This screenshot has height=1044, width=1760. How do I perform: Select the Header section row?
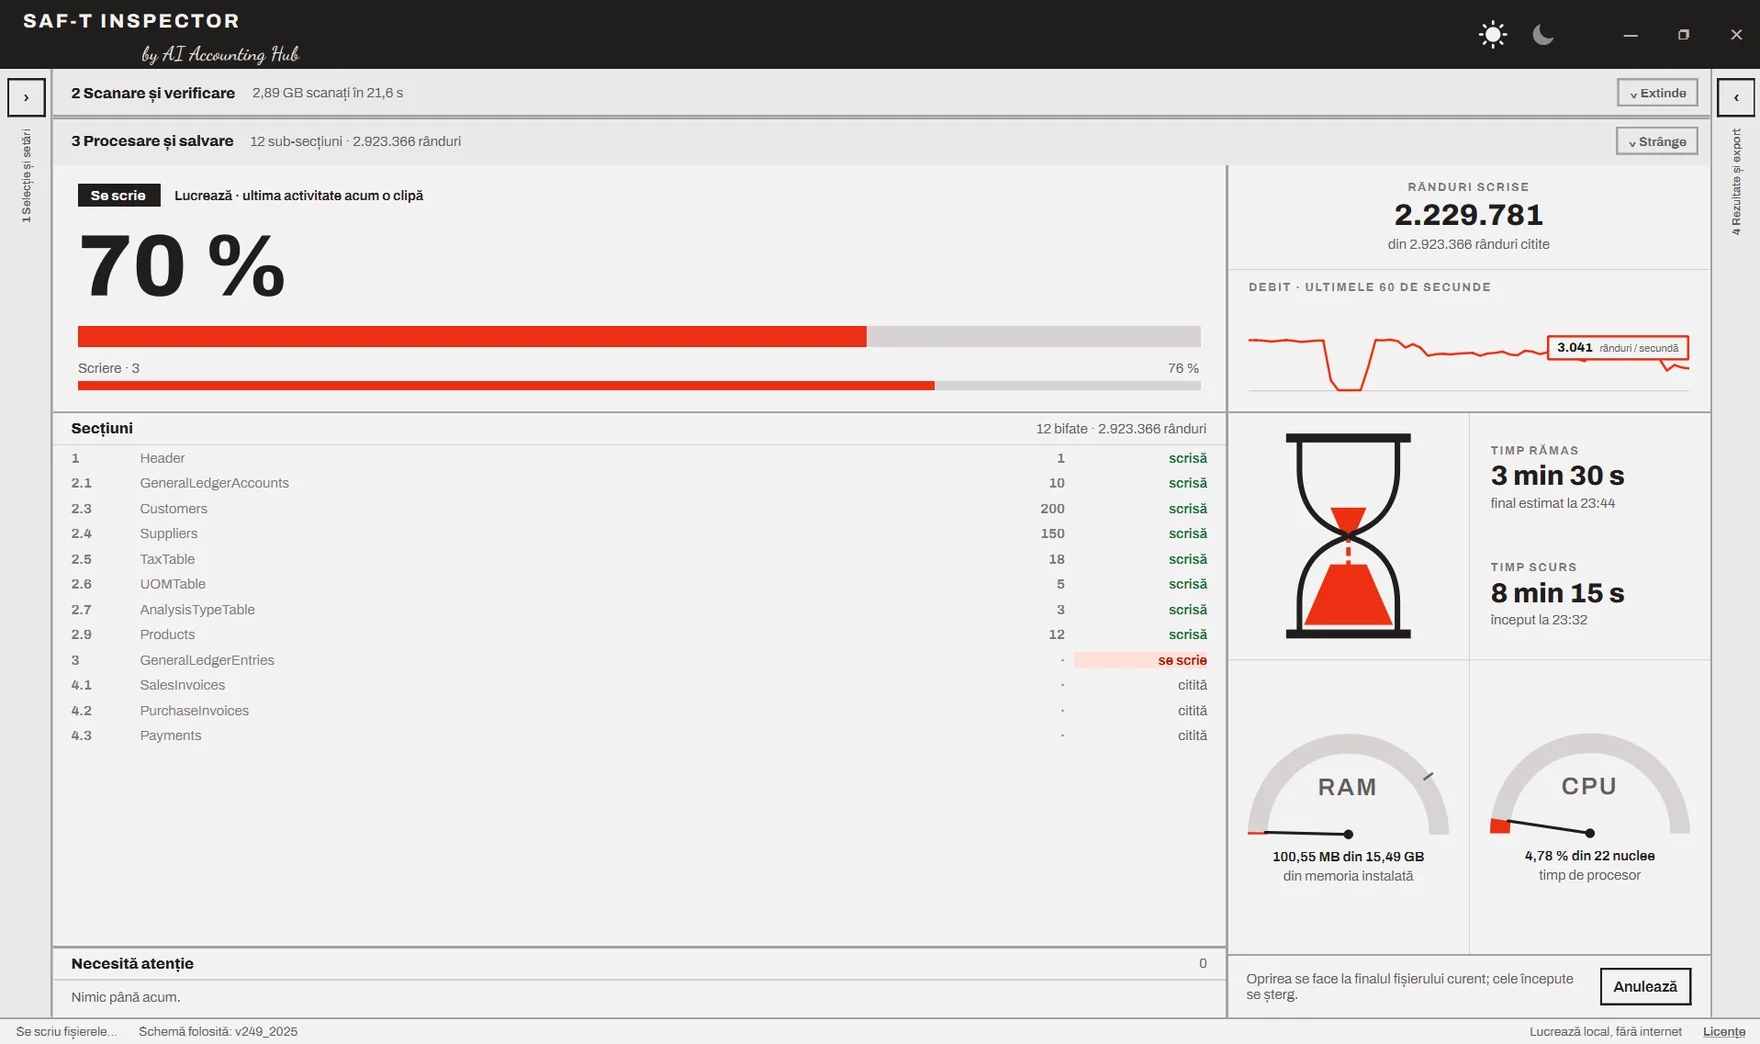pyautogui.click(x=639, y=458)
